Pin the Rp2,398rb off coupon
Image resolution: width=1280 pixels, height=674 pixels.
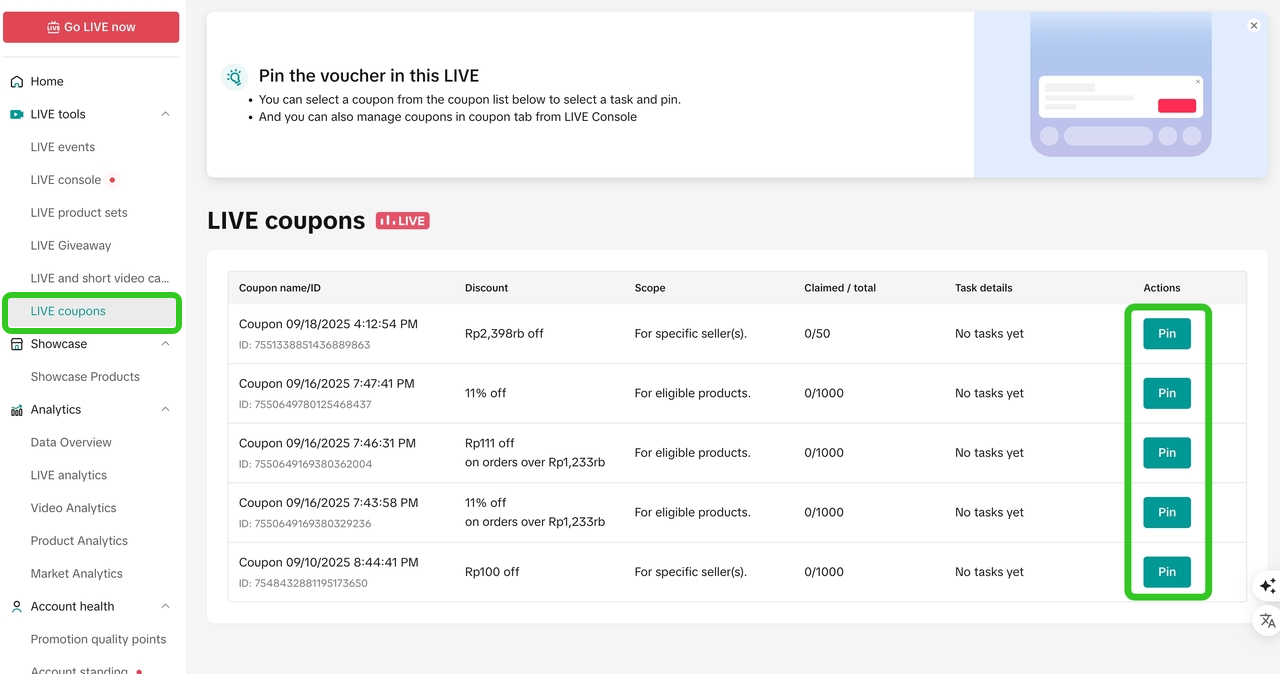coord(1167,334)
